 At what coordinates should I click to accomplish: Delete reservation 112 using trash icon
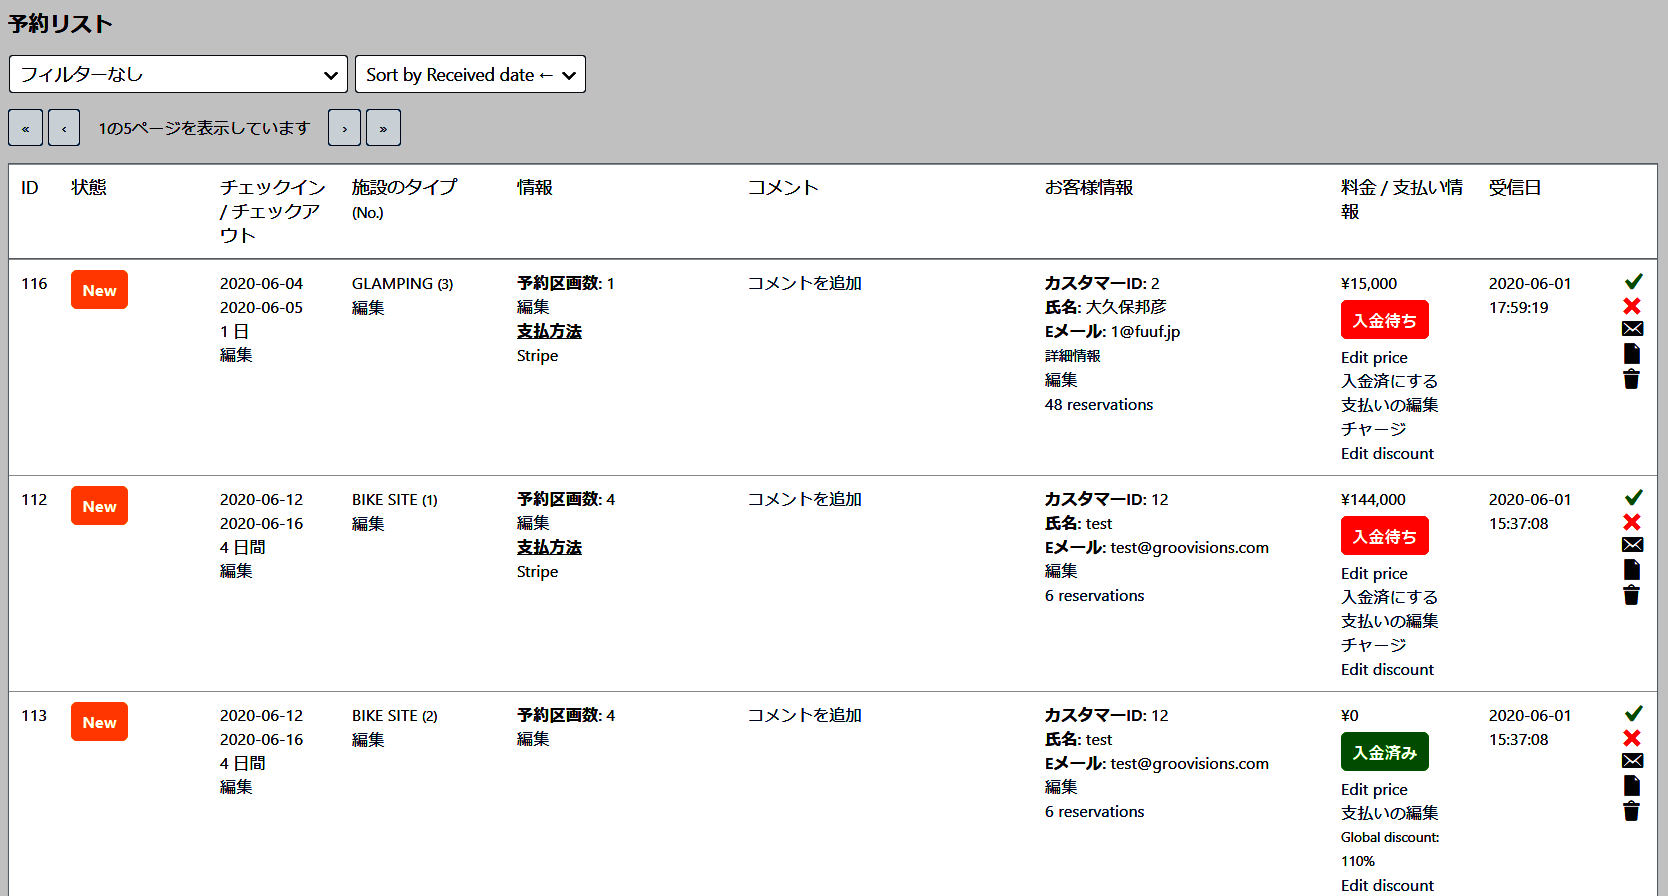(x=1631, y=595)
